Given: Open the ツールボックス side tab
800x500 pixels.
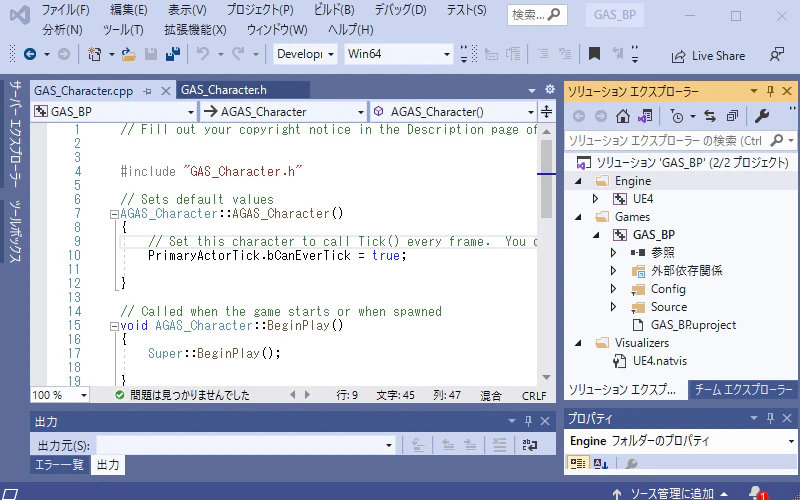Looking at the screenshot, I should coord(15,231).
